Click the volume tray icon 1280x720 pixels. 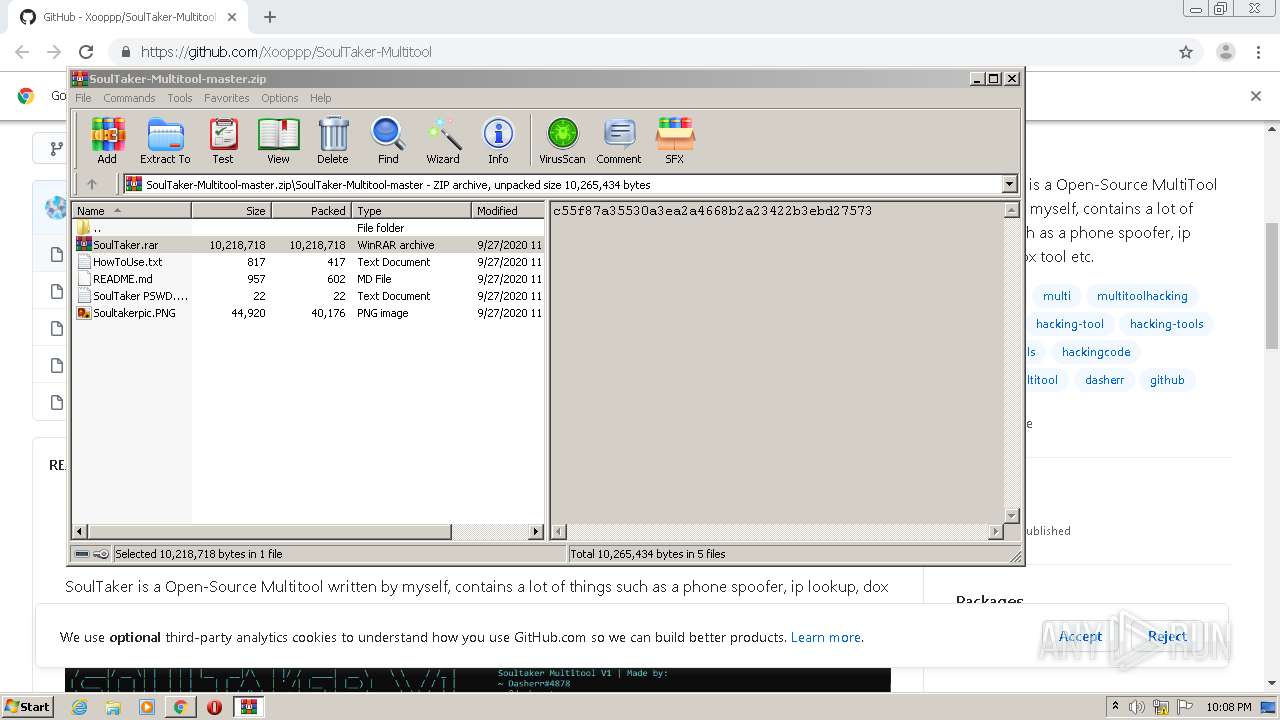[1137, 707]
